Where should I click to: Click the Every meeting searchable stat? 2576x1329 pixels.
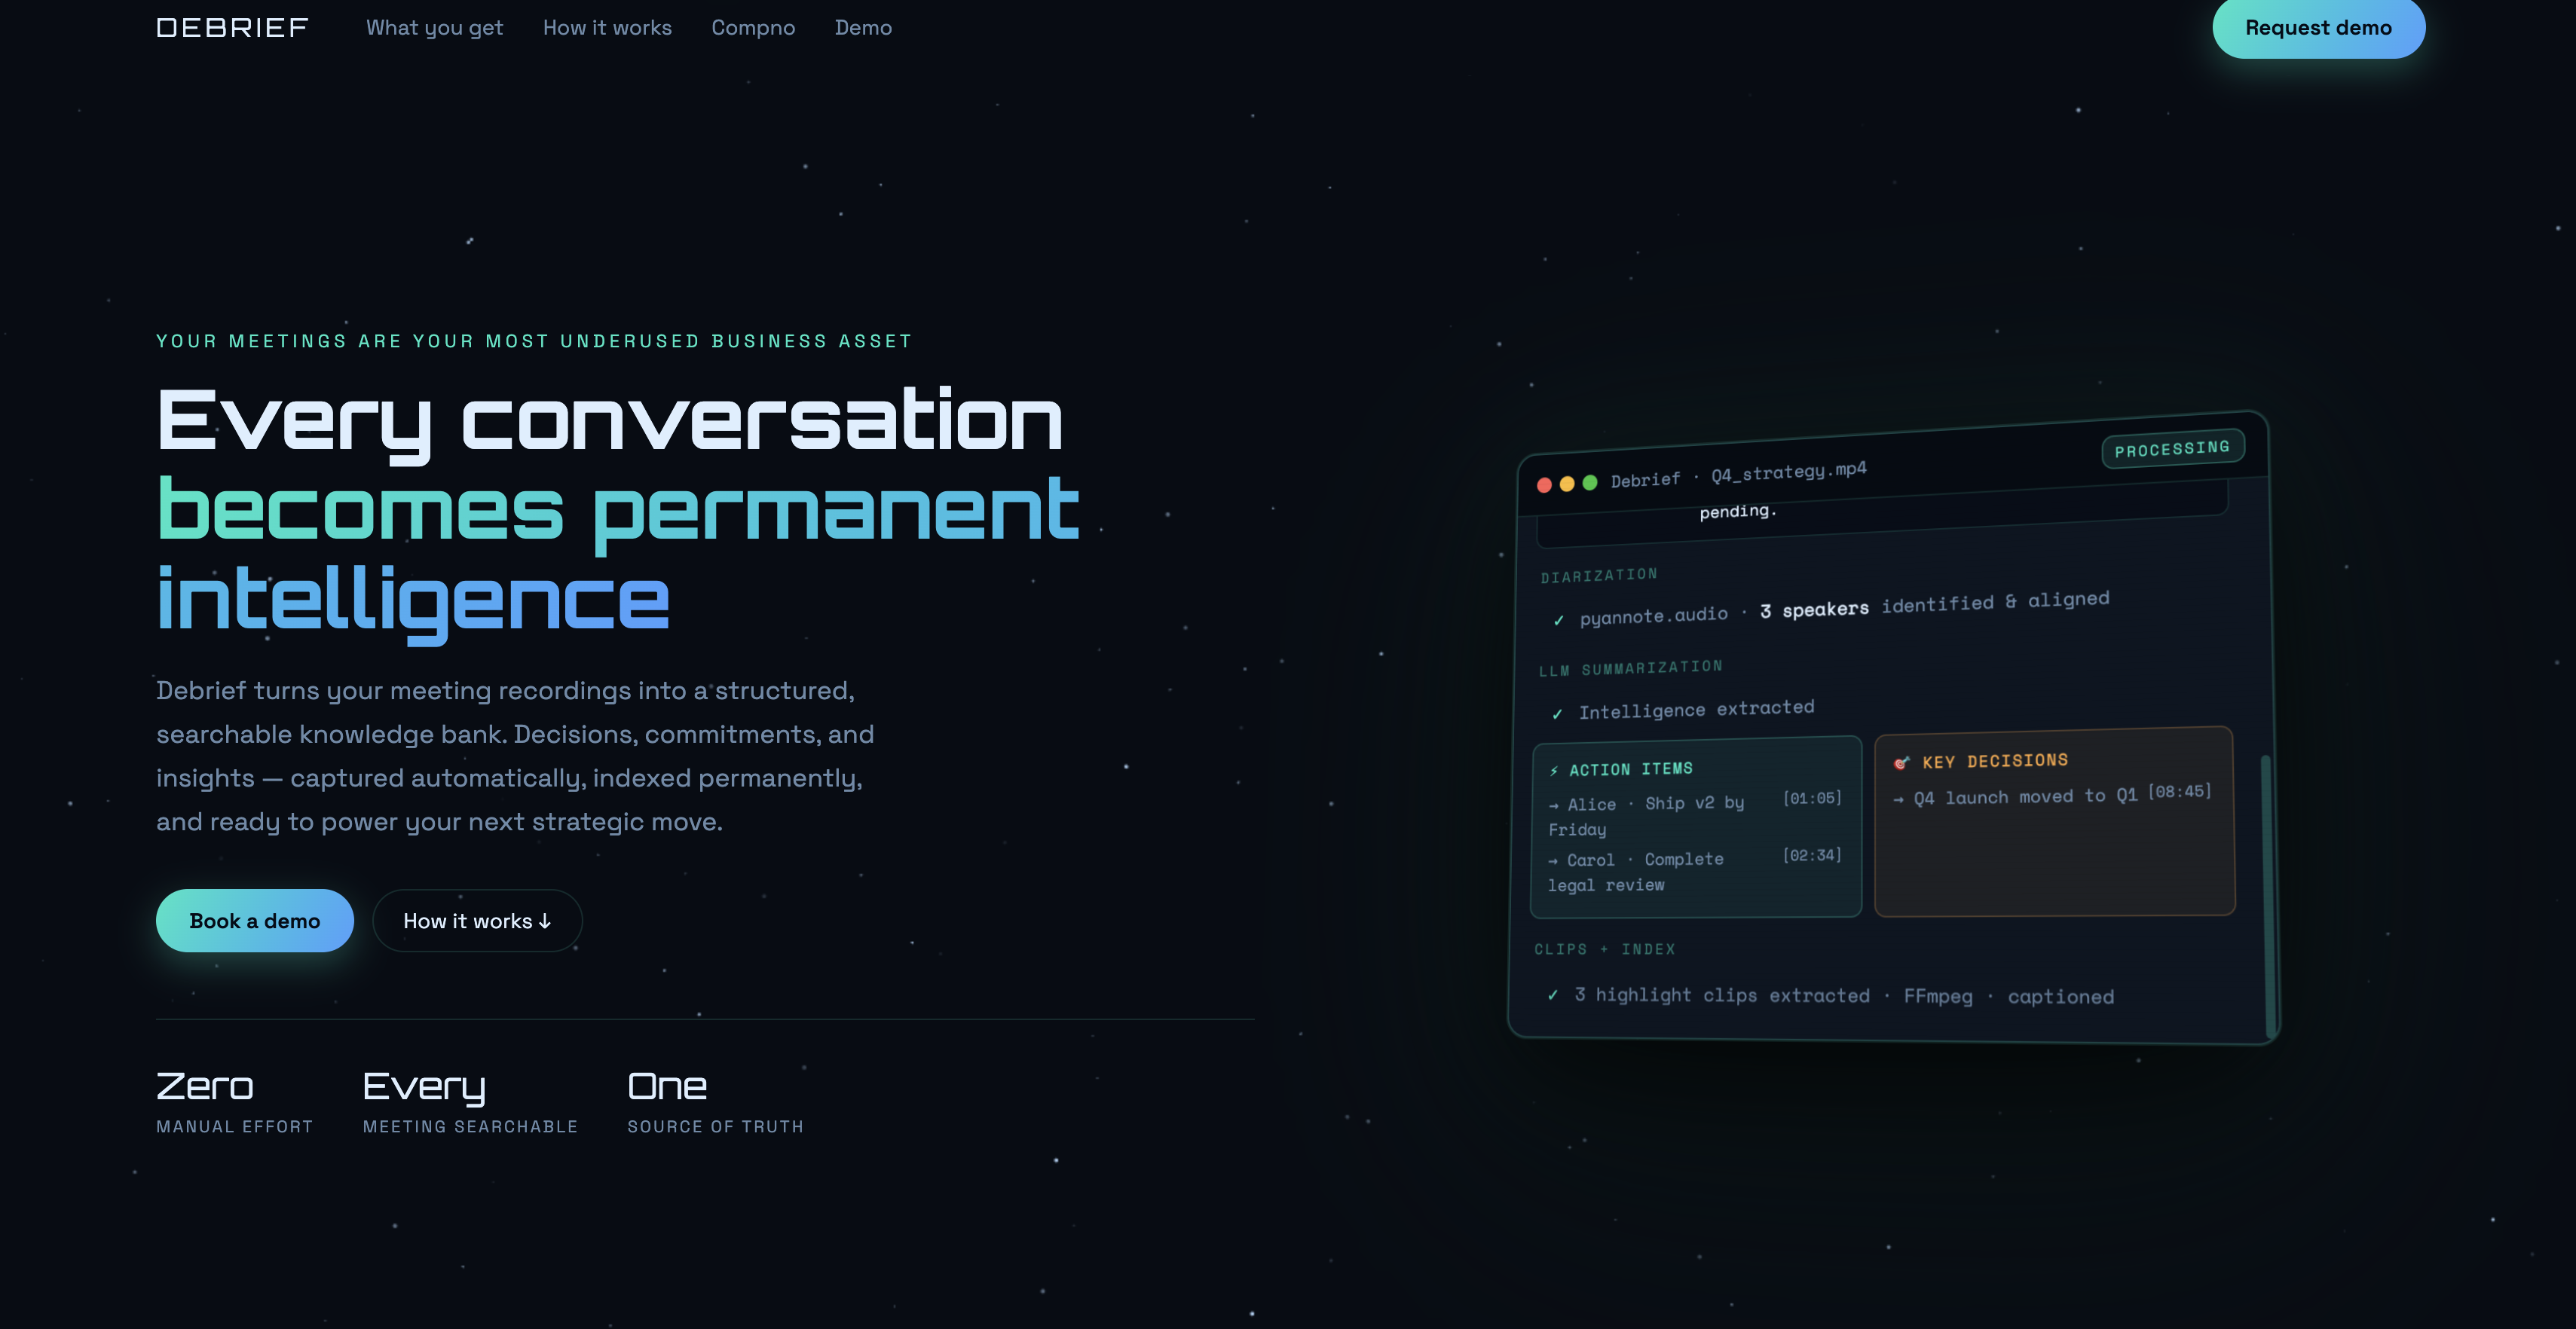point(470,1101)
